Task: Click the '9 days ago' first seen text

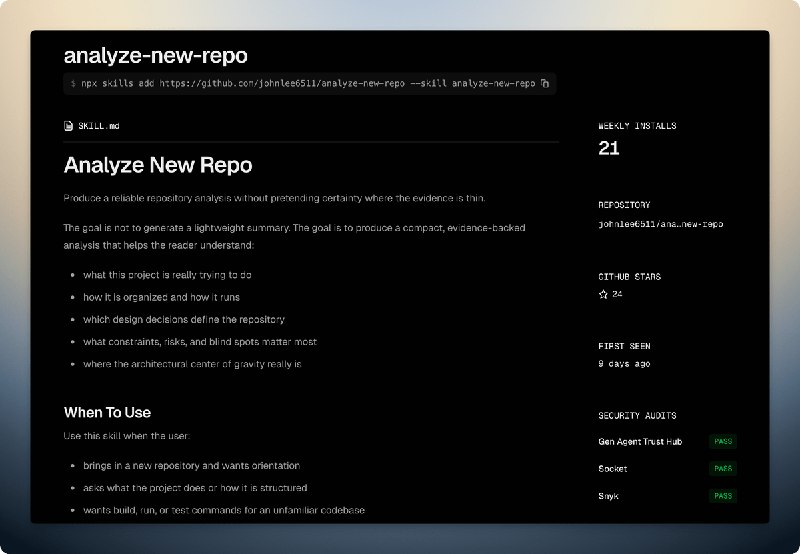Action: (624, 364)
